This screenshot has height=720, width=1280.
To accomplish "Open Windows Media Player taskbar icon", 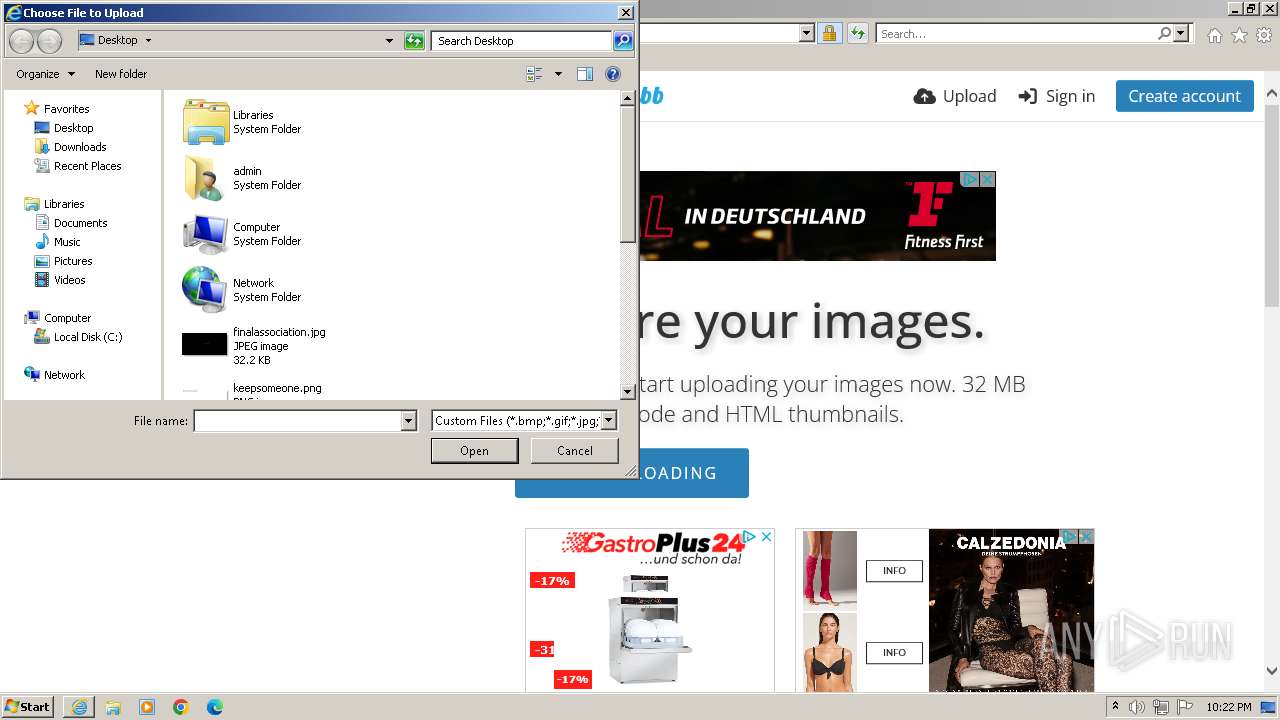I will (x=147, y=707).
